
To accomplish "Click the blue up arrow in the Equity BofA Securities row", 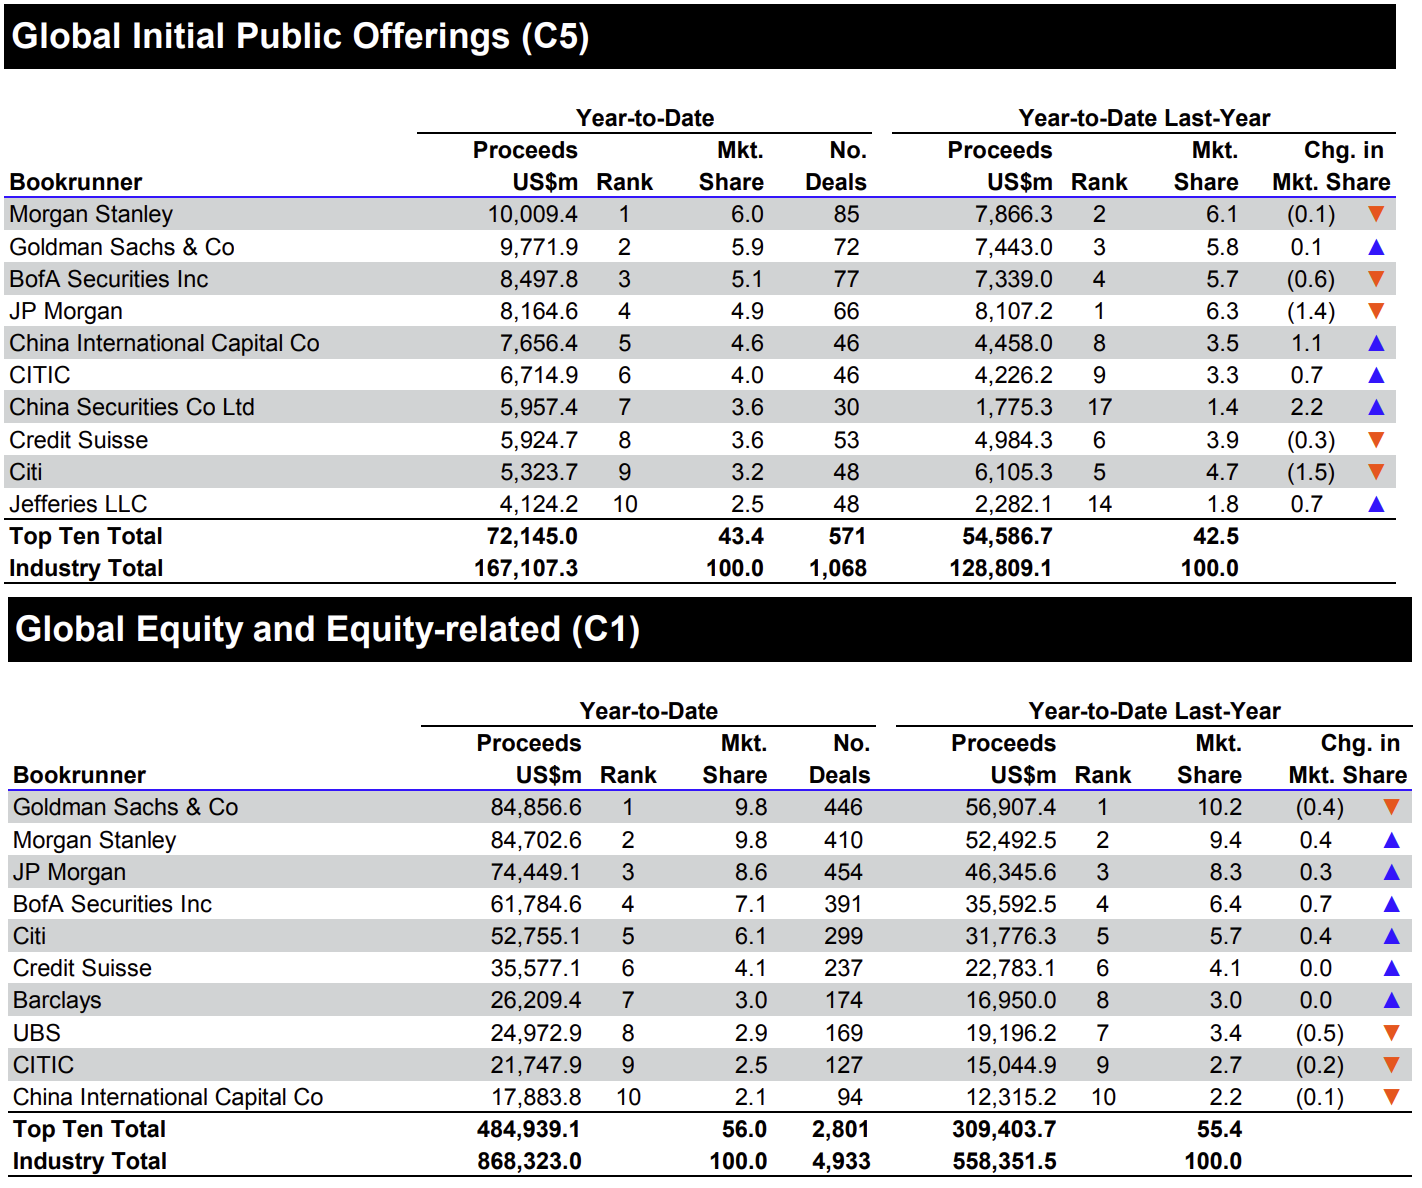I will coord(1391,904).
